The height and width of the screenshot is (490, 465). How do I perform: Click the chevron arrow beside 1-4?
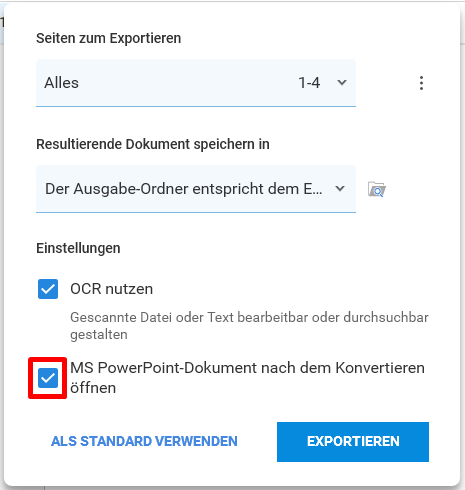[x=342, y=82]
